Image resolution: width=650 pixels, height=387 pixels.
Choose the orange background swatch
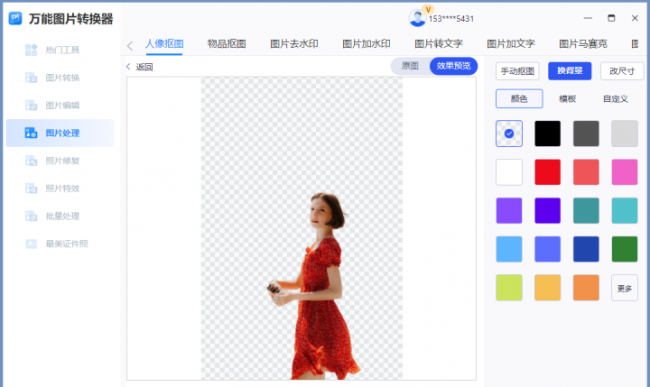[586, 288]
